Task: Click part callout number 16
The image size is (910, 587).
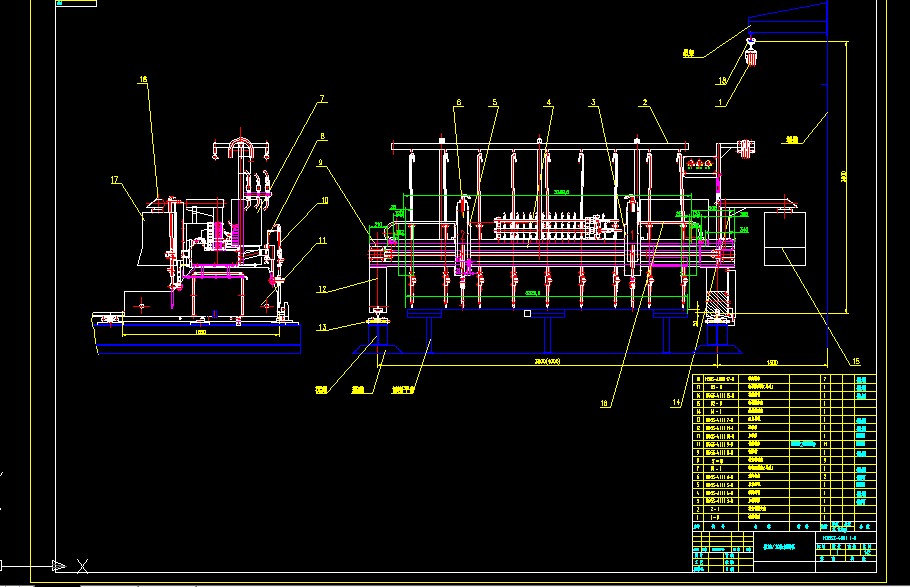Action: tap(143, 79)
